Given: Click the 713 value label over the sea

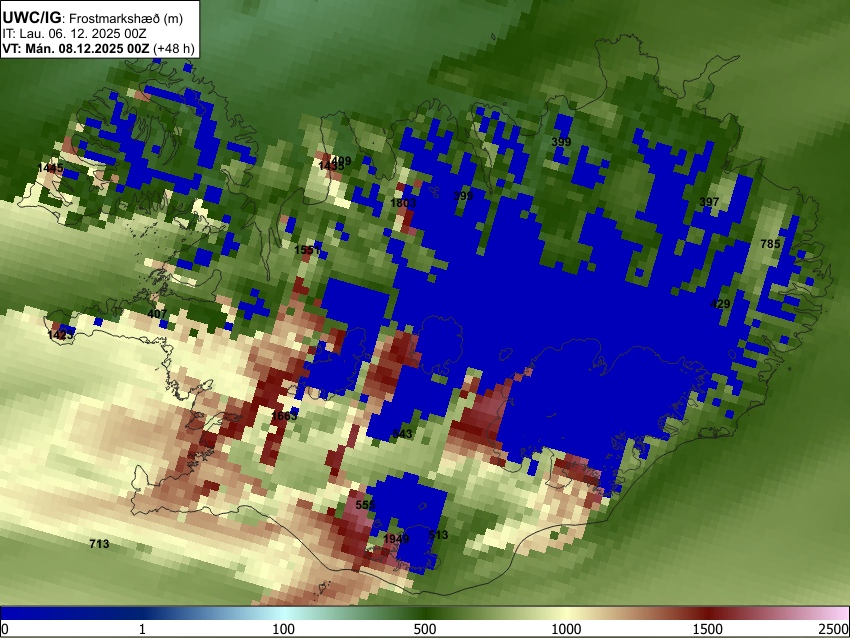Looking at the screenshot, I should [x=99, y=544].
